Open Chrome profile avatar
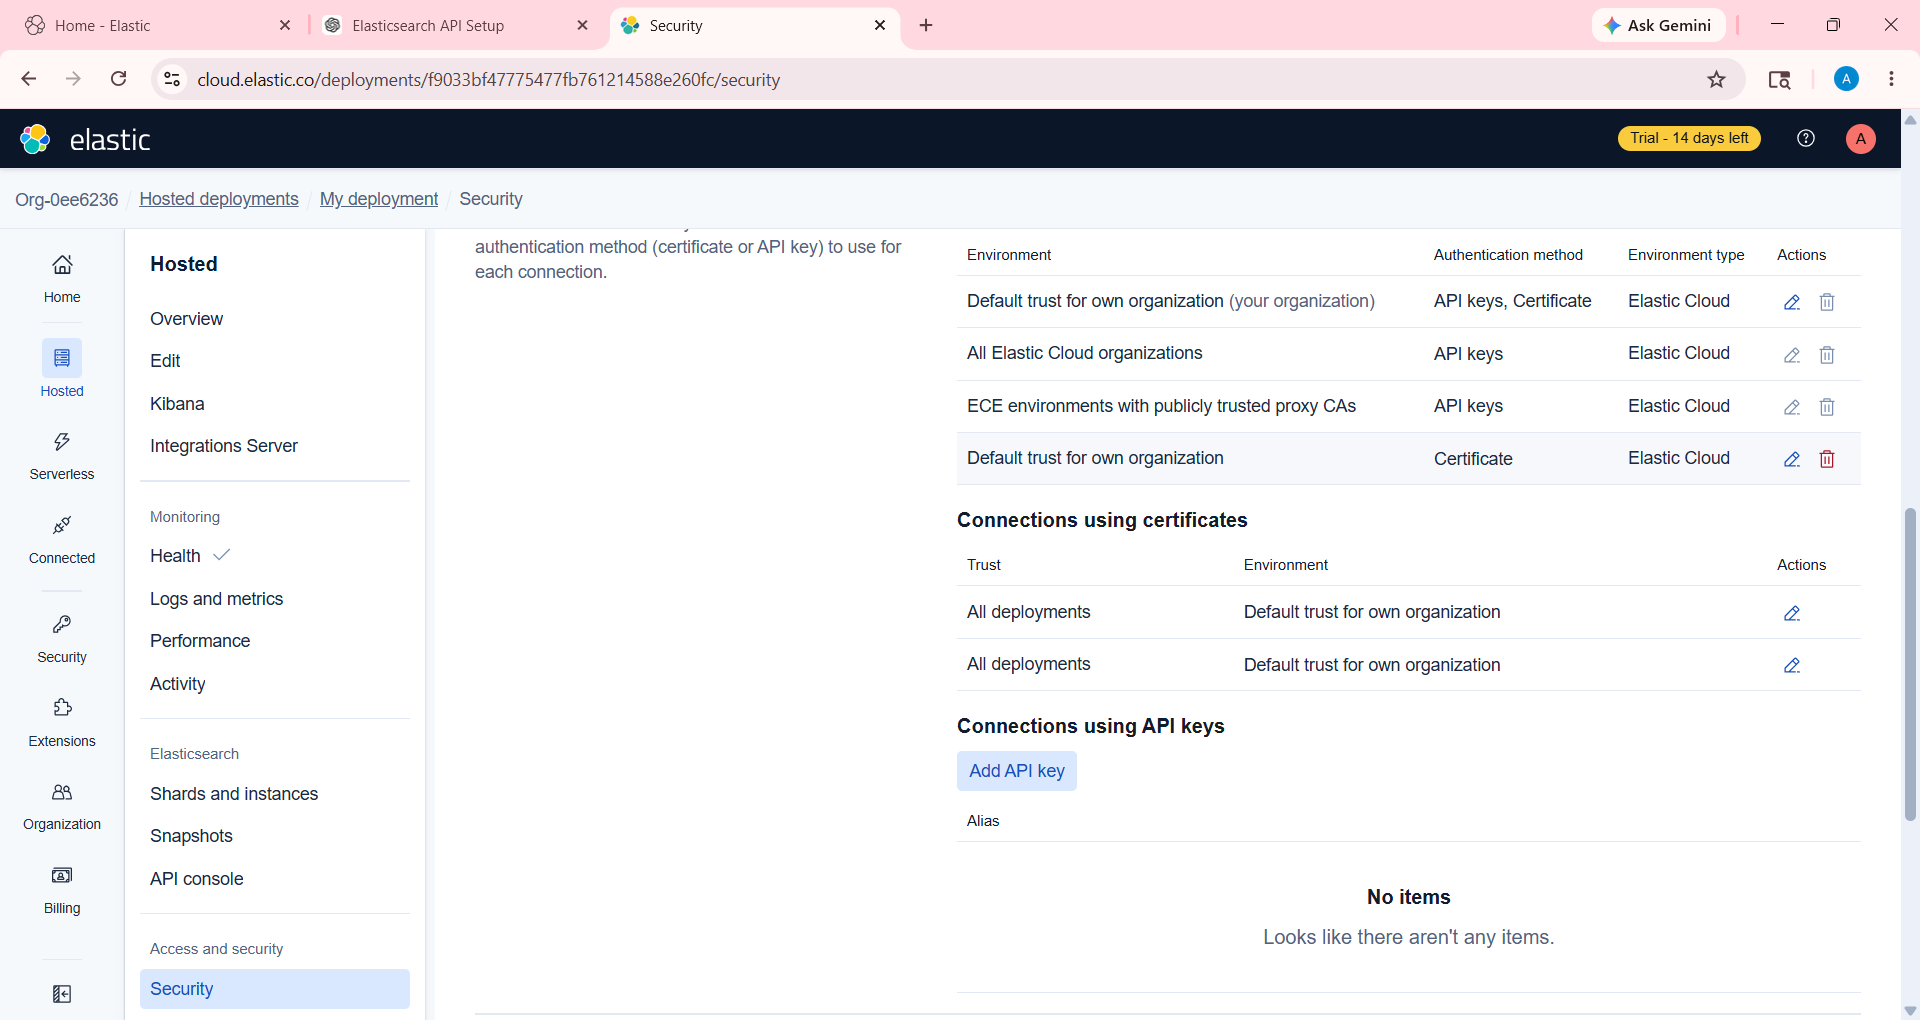 (1846, 79)
